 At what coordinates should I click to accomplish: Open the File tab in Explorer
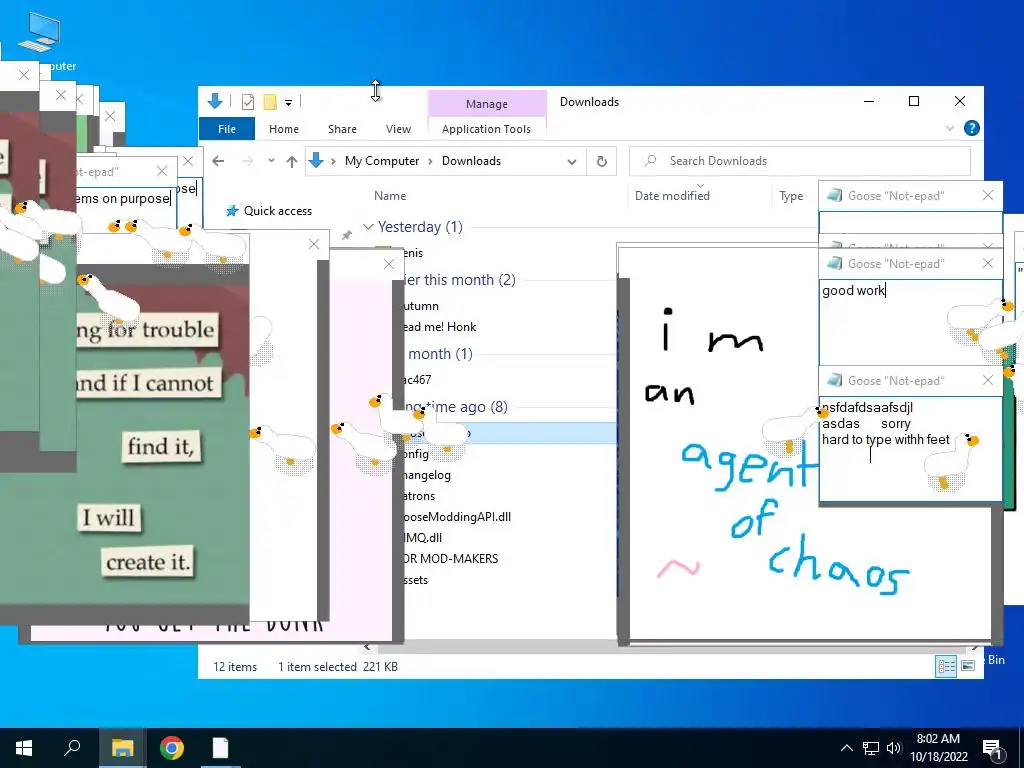[x=227, y=129]
